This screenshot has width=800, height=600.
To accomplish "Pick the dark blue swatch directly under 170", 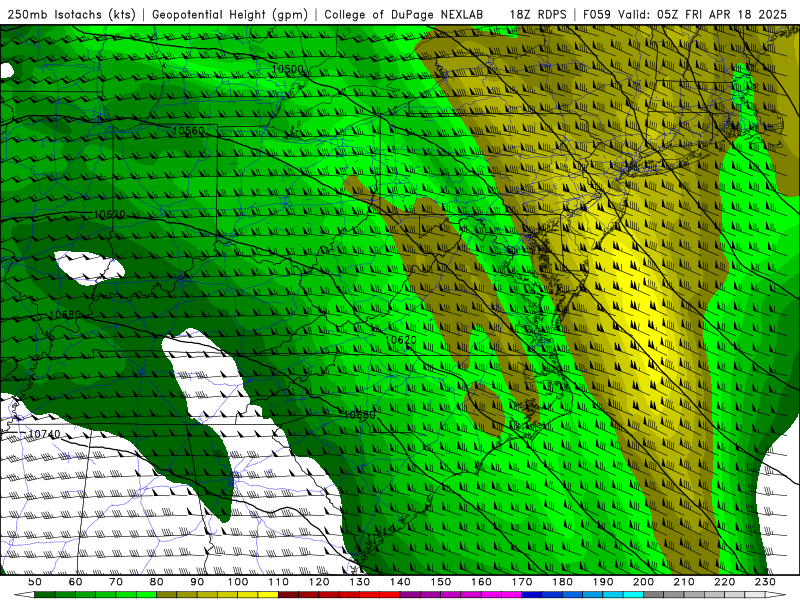I will click(x=532, y=595).
